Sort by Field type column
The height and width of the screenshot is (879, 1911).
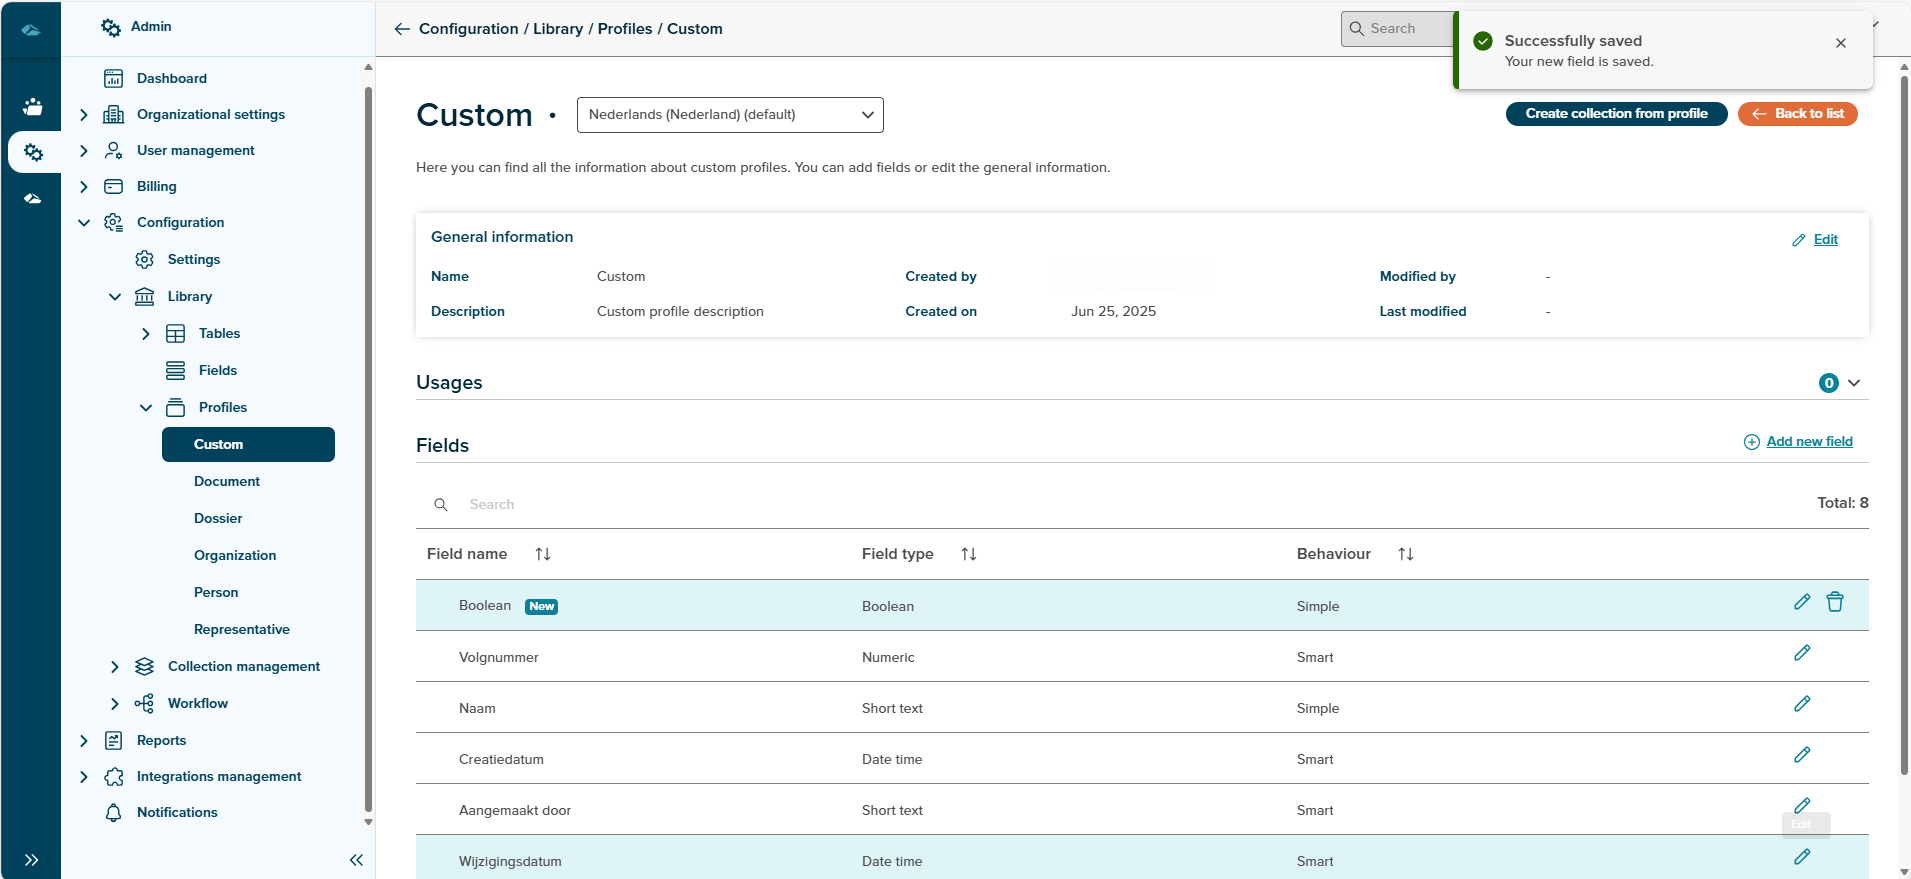pyautogui.click(x=968, y=554)
